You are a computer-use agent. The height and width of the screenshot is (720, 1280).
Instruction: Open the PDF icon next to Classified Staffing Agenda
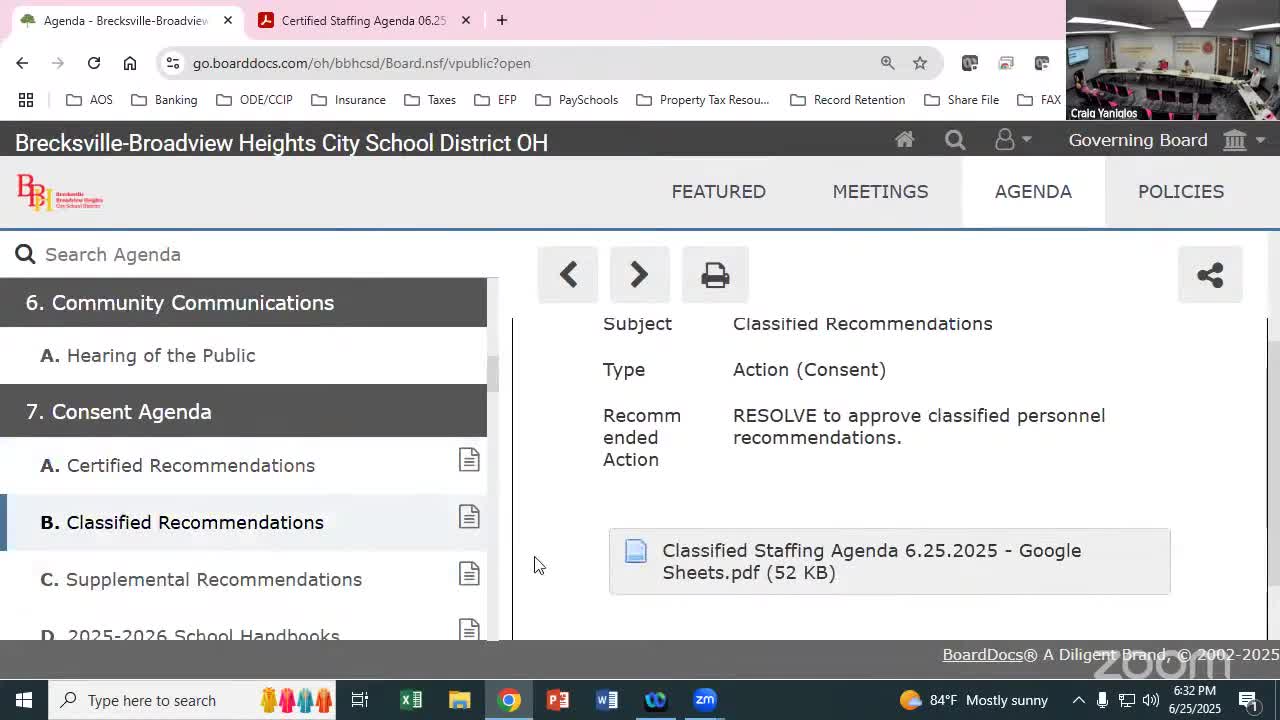[636, 550]
